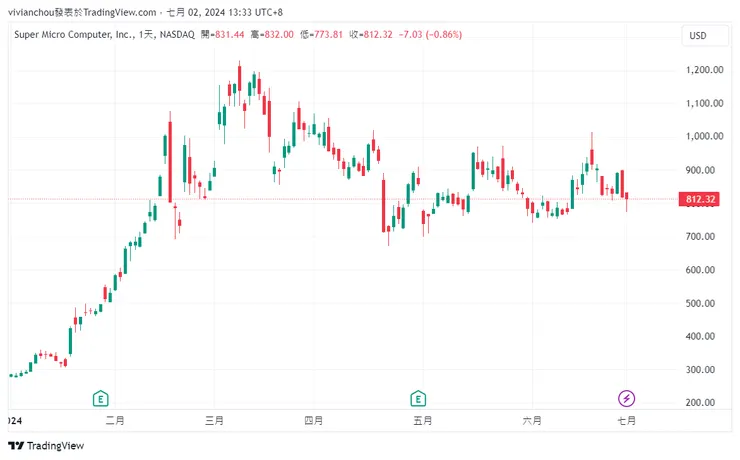The image size is (740, 460).
Task: Select the 三月 label on the time axis
Action: (214, 421)
